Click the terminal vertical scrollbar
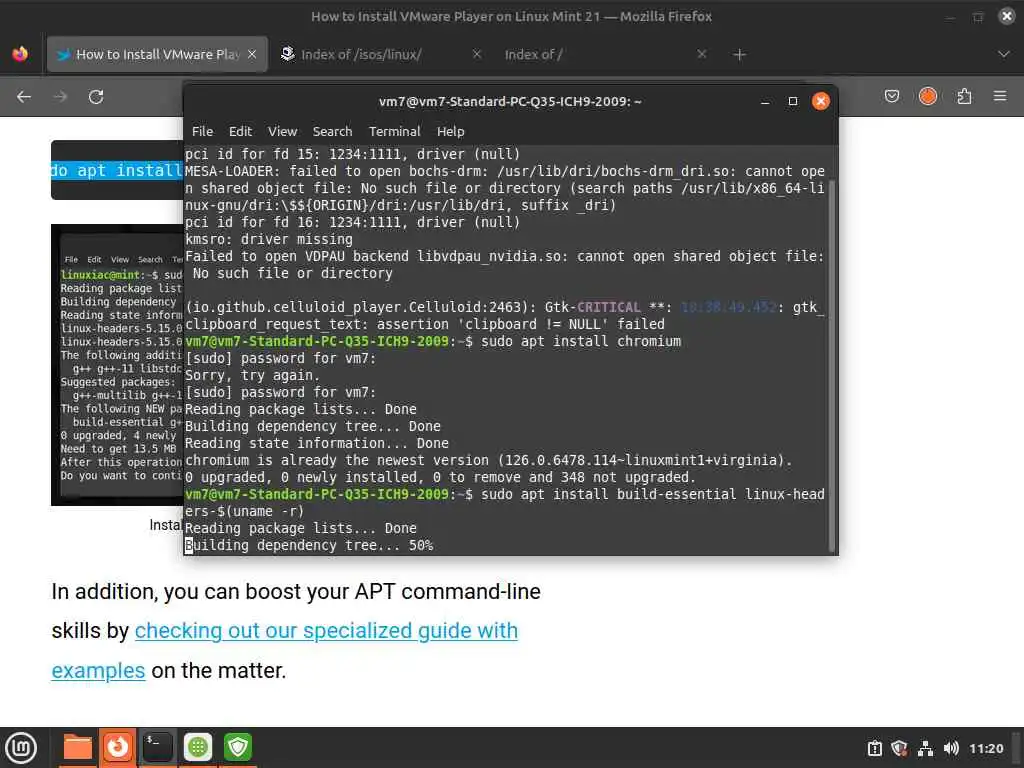 coord(832,366)
